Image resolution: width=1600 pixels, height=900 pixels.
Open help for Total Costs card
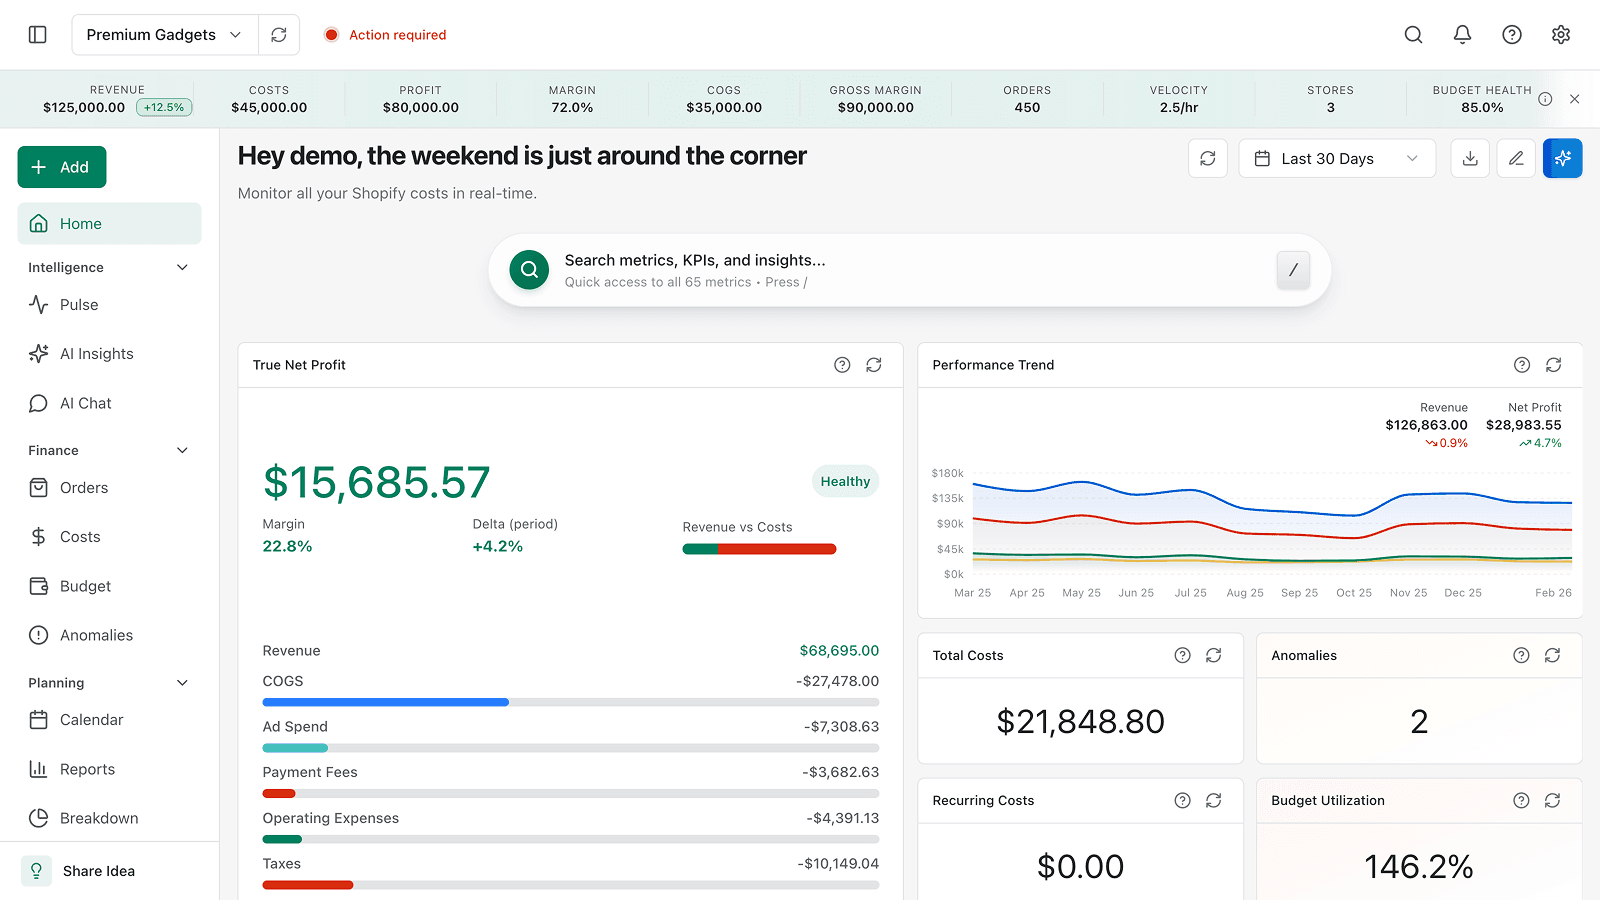coord(1182,655)
